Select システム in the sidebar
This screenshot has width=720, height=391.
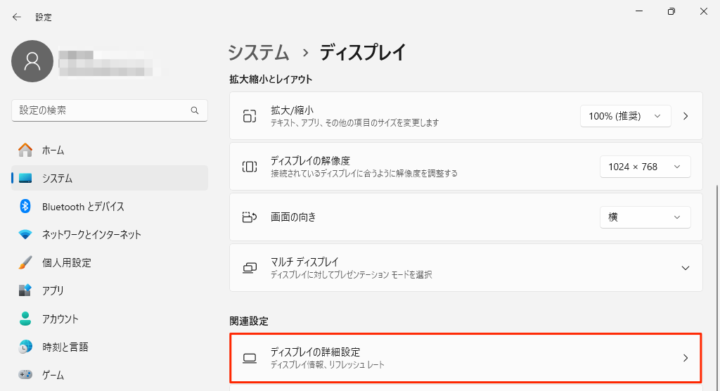[x=110, y=178]
